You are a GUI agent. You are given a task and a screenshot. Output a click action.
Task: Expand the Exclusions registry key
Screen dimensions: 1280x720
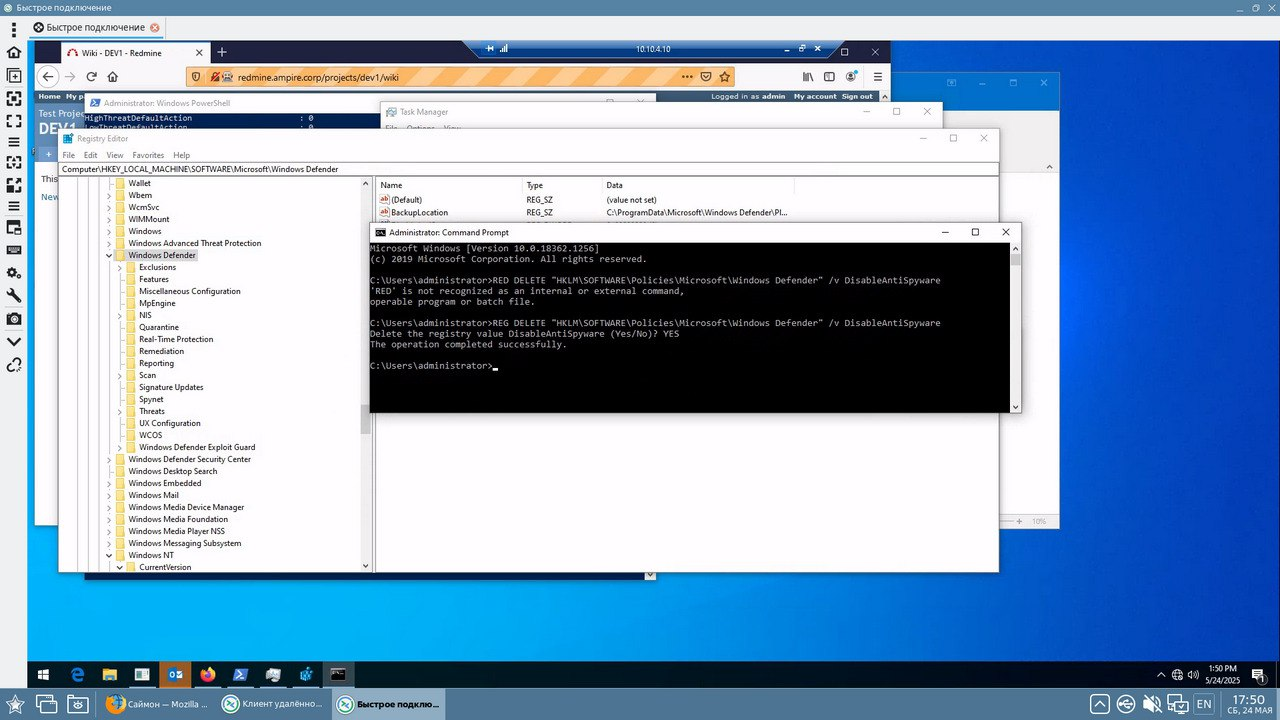[119, 267]
